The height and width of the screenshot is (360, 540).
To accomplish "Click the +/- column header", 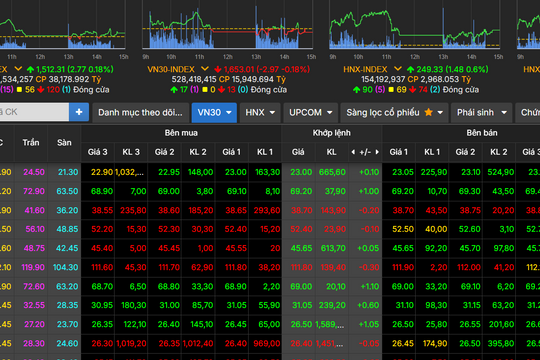I will [x=365, y=152].
